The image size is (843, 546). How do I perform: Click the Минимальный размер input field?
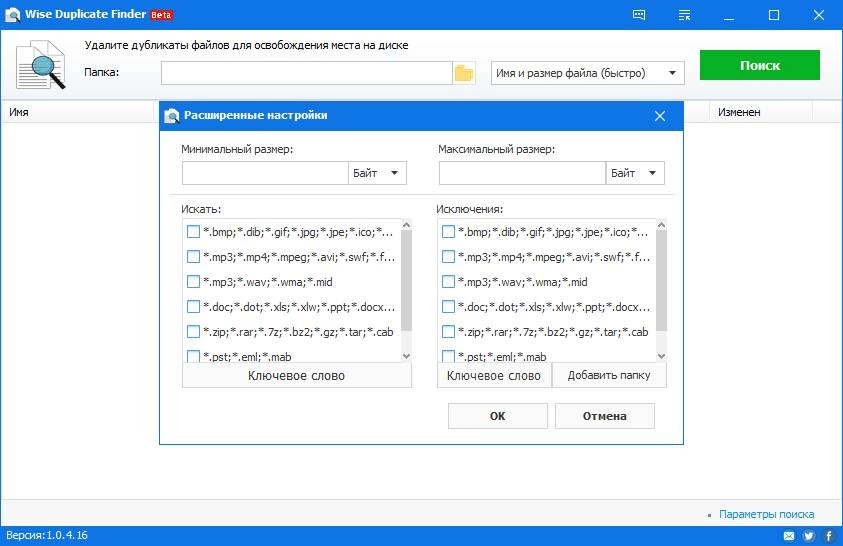pos(266,173)
